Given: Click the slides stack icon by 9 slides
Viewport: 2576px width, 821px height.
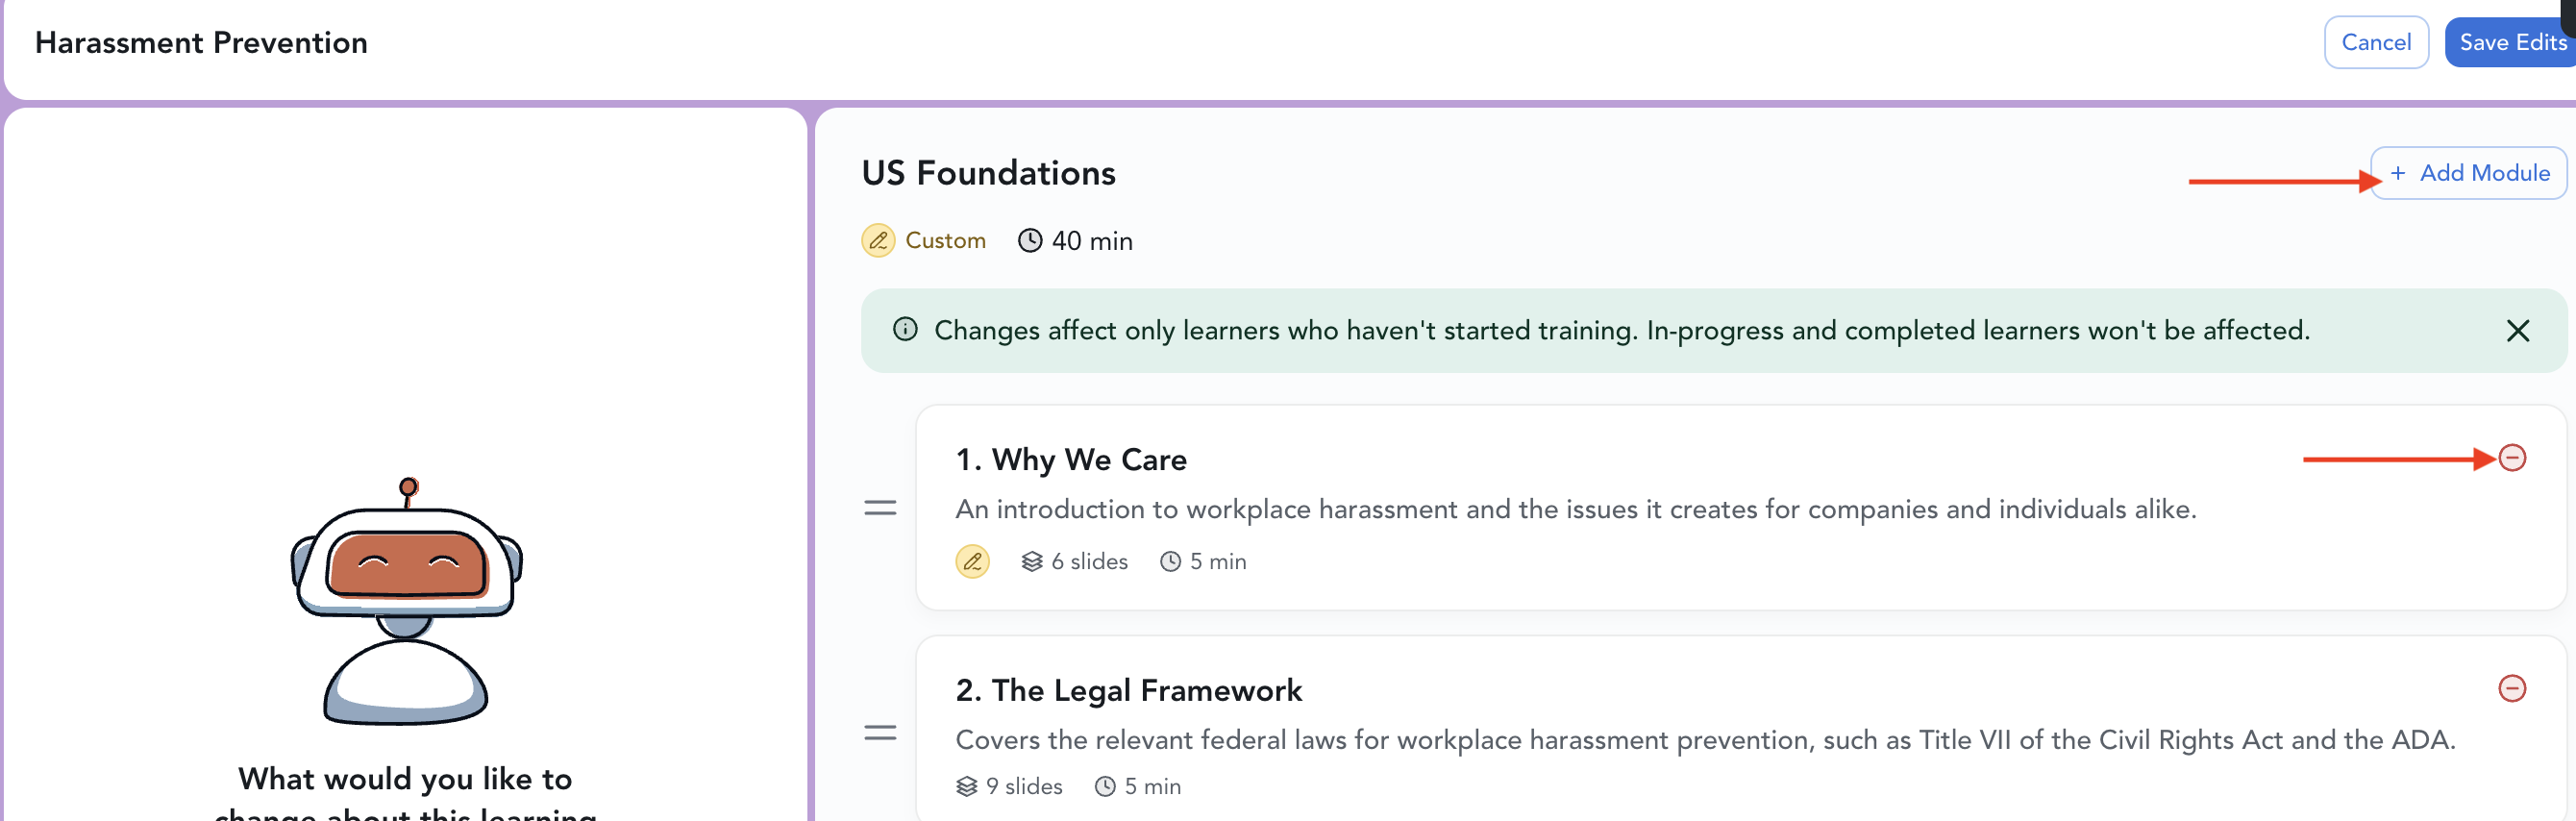Looking at the screenshot, I should (965, 787).
